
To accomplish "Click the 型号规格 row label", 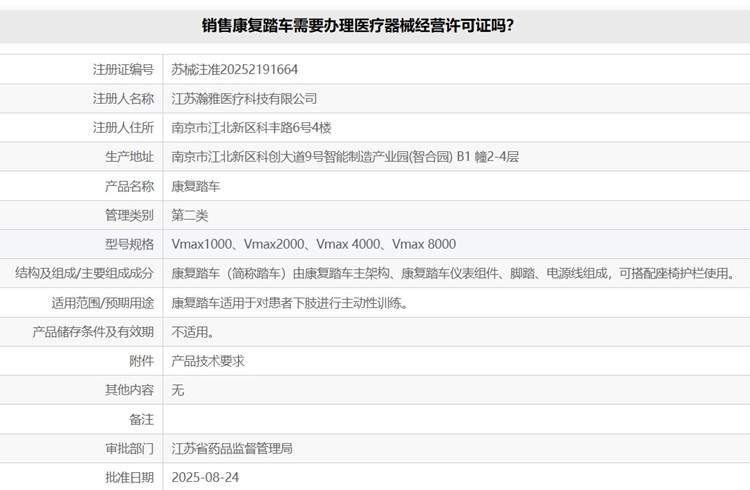I will 129,244.
